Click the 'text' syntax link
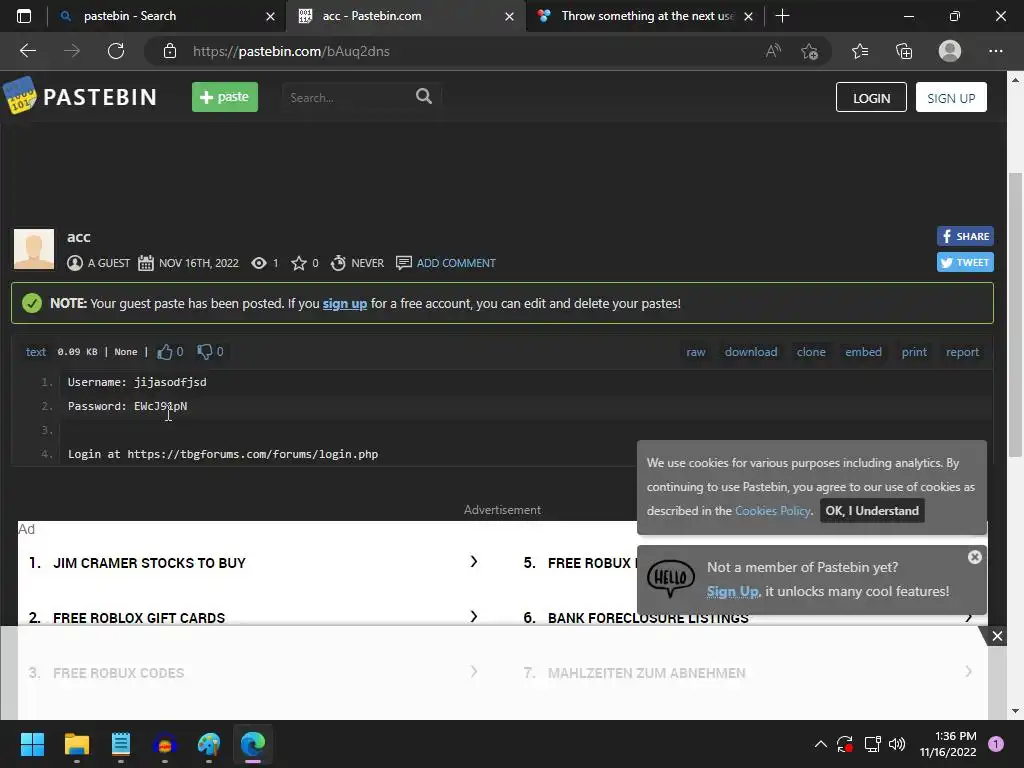The width and height of the screenshot is (1024, 768). coord(36,352)
